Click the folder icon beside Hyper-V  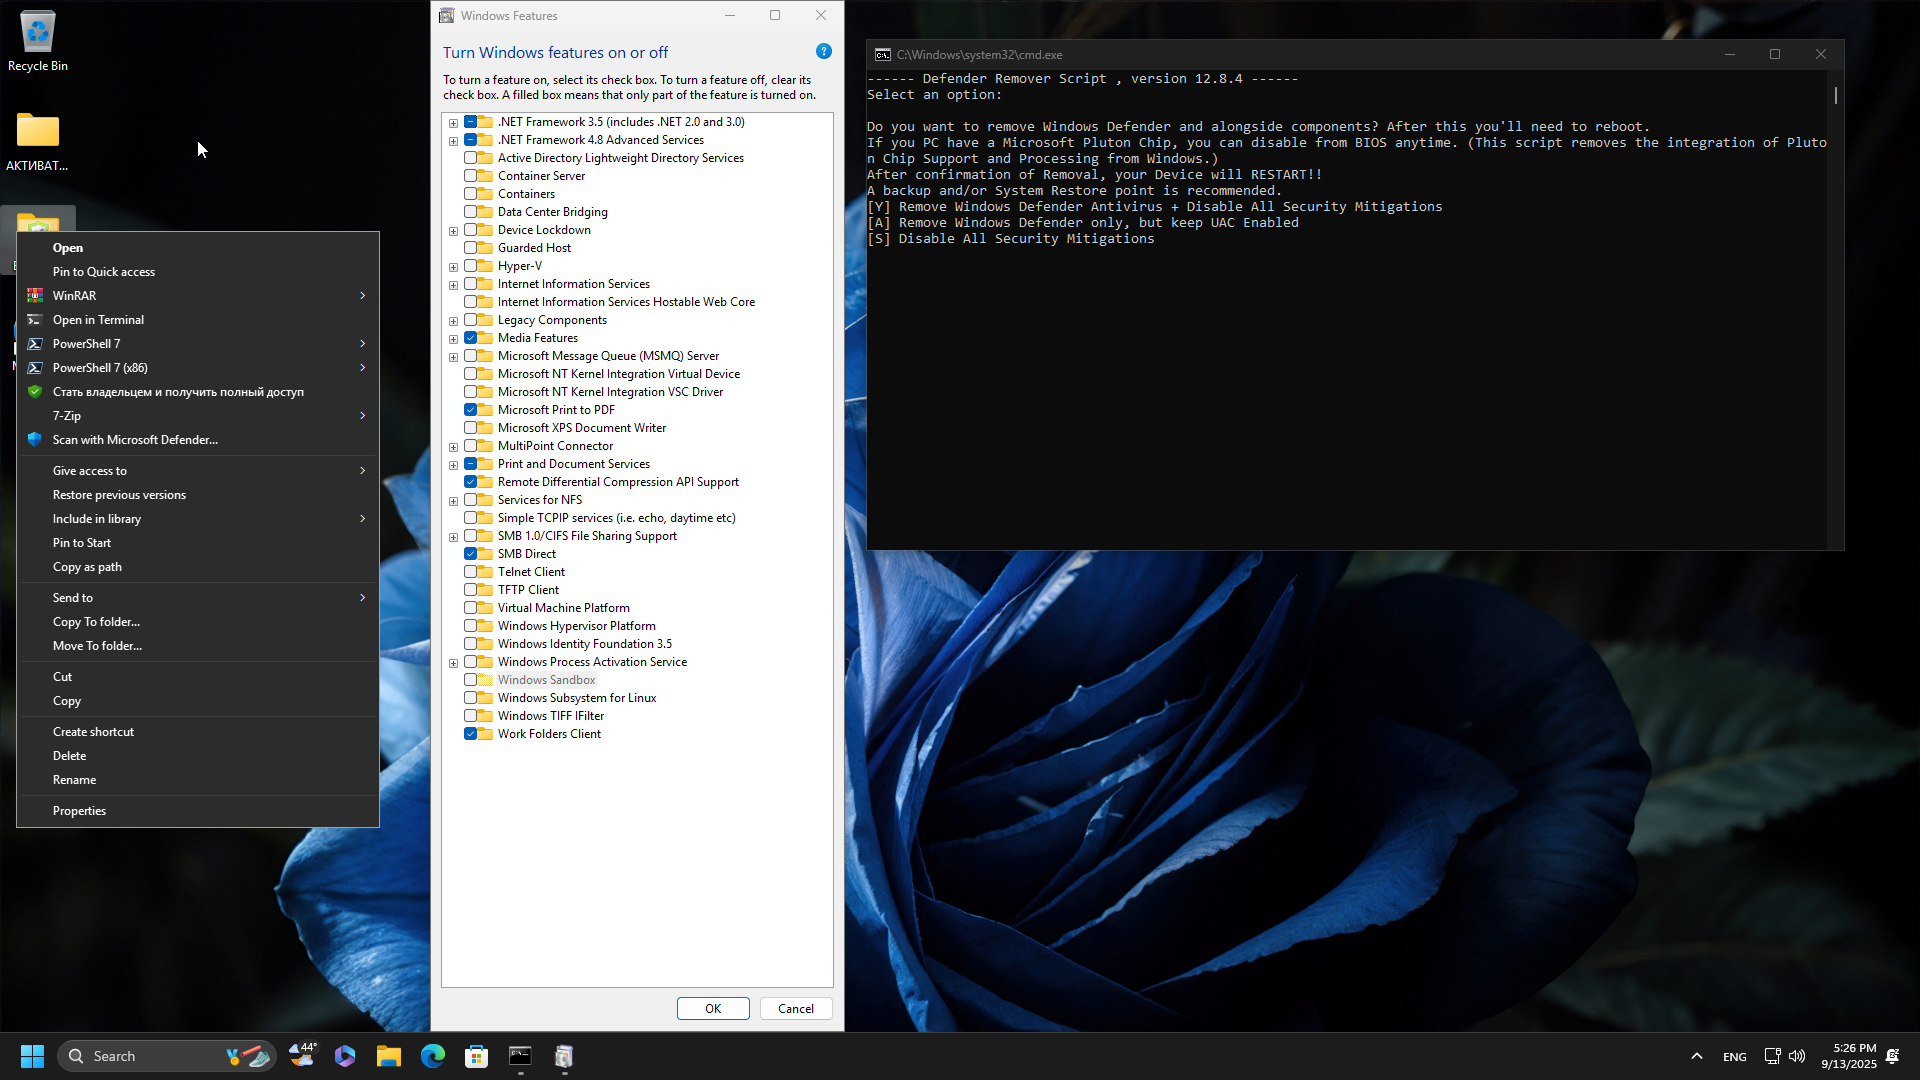(485, 266)
